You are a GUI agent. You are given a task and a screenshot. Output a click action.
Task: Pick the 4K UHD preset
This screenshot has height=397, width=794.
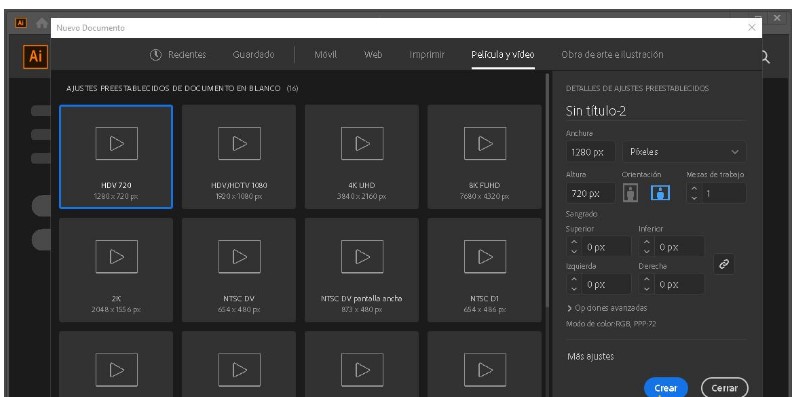362,157
